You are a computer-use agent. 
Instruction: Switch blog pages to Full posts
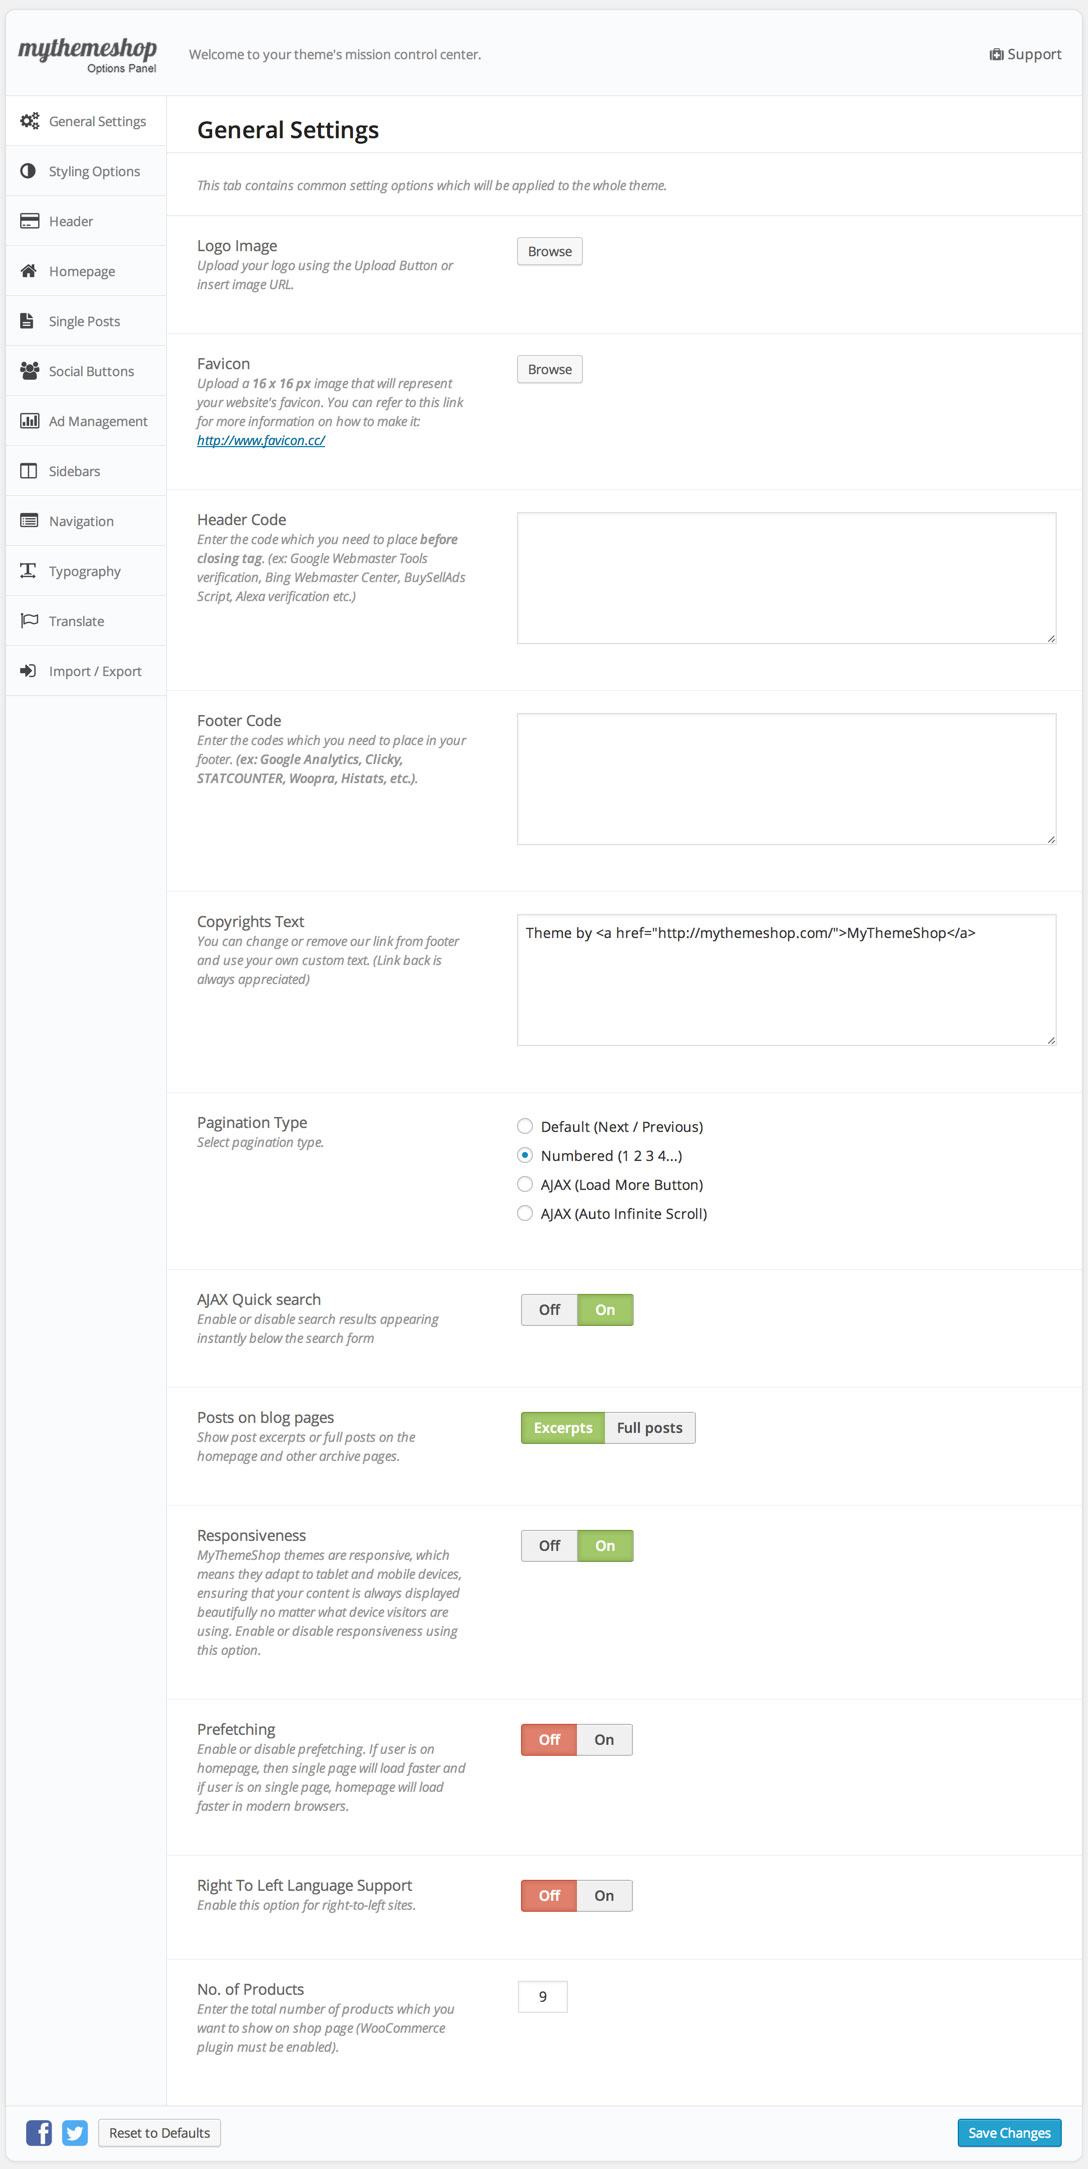[649, 1428]
